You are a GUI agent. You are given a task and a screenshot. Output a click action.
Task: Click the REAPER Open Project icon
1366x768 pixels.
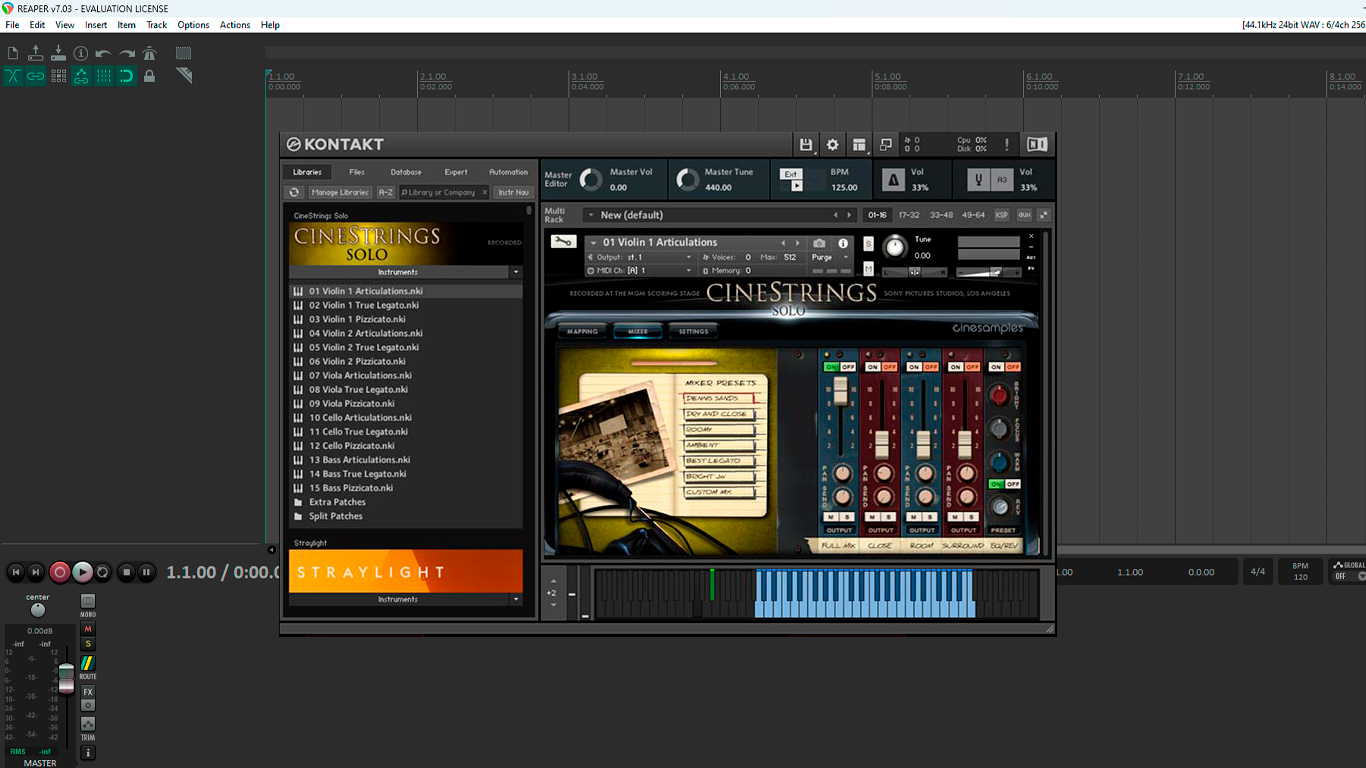36,53
